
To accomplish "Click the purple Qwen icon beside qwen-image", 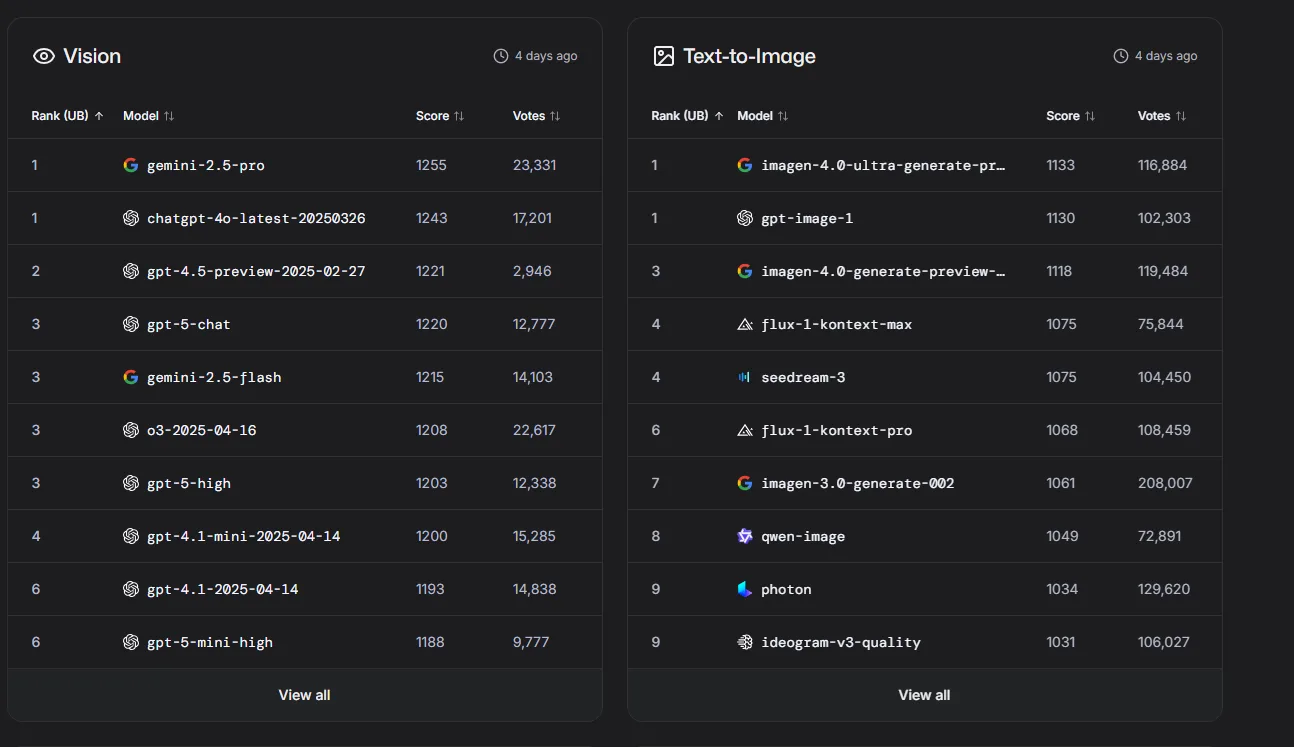I will pos(745,536).
